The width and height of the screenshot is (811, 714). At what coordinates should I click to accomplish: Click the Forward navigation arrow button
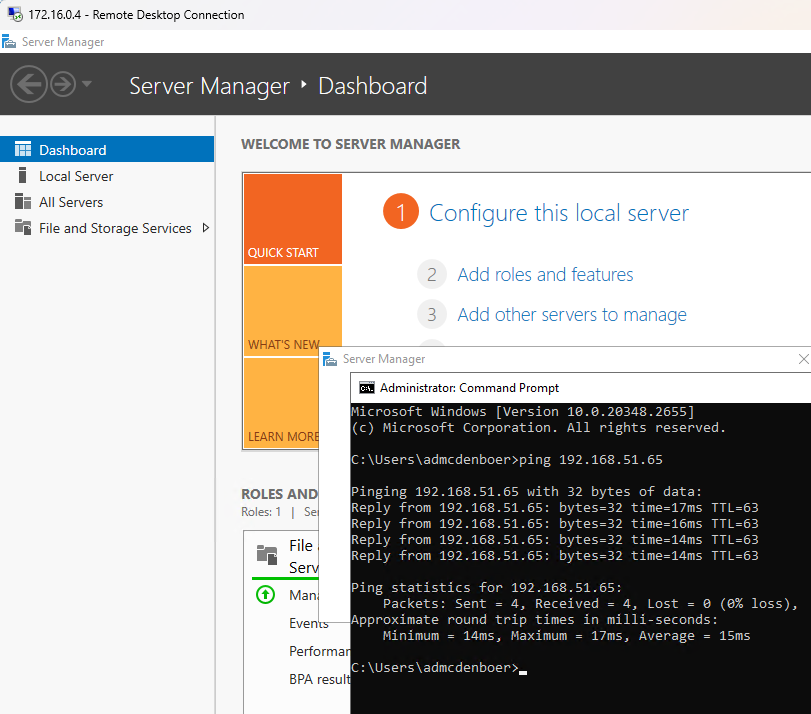coord(63,84)
